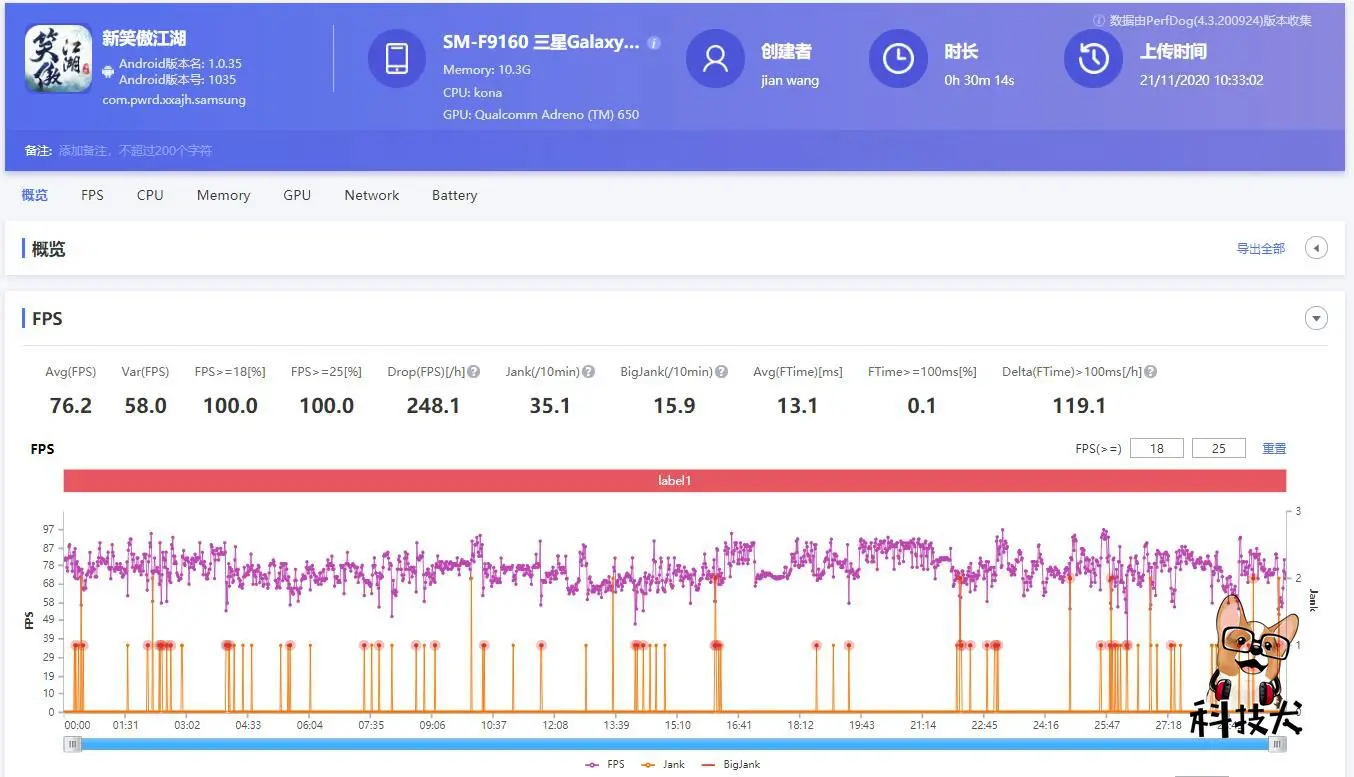Click the BigJank value 15.9
1354x777 pixels.
(674, 406)
